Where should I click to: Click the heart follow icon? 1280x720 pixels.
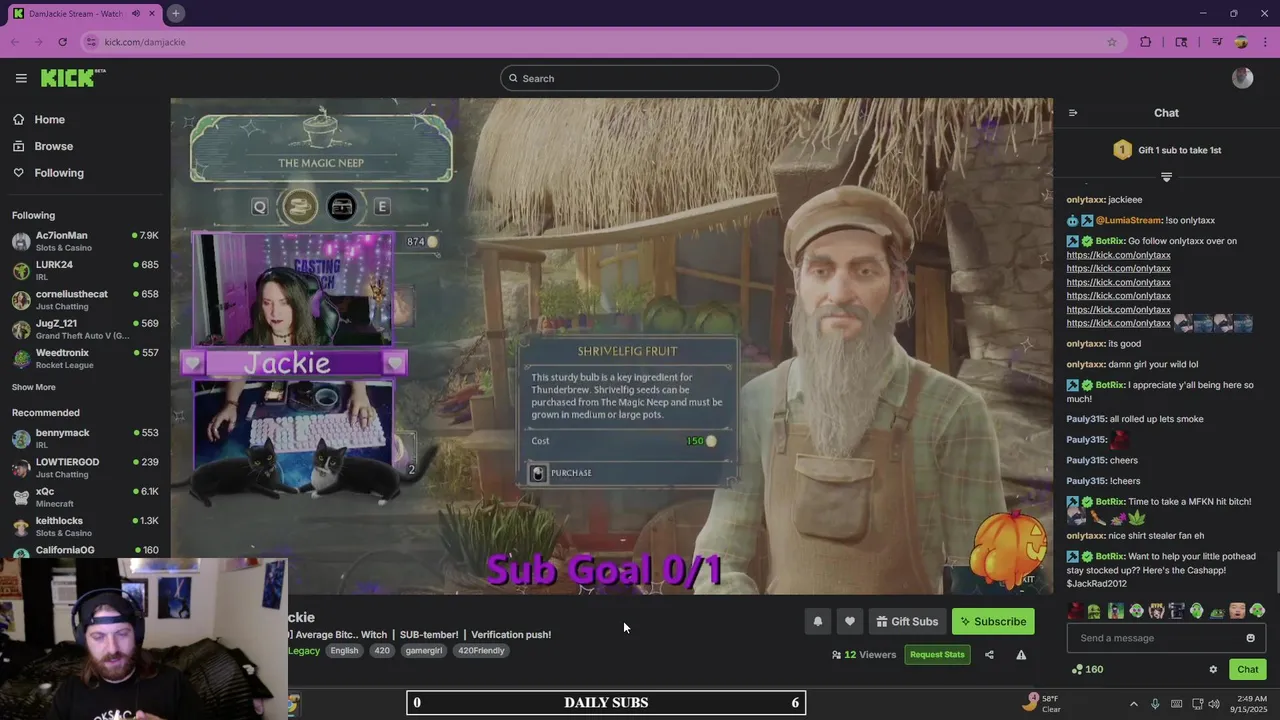[x=850, y=621]
